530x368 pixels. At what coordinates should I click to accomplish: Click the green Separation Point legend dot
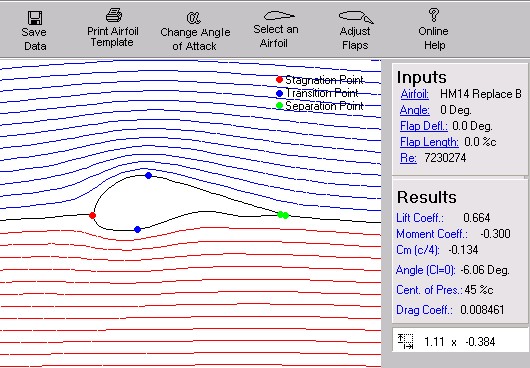point(279,106)
